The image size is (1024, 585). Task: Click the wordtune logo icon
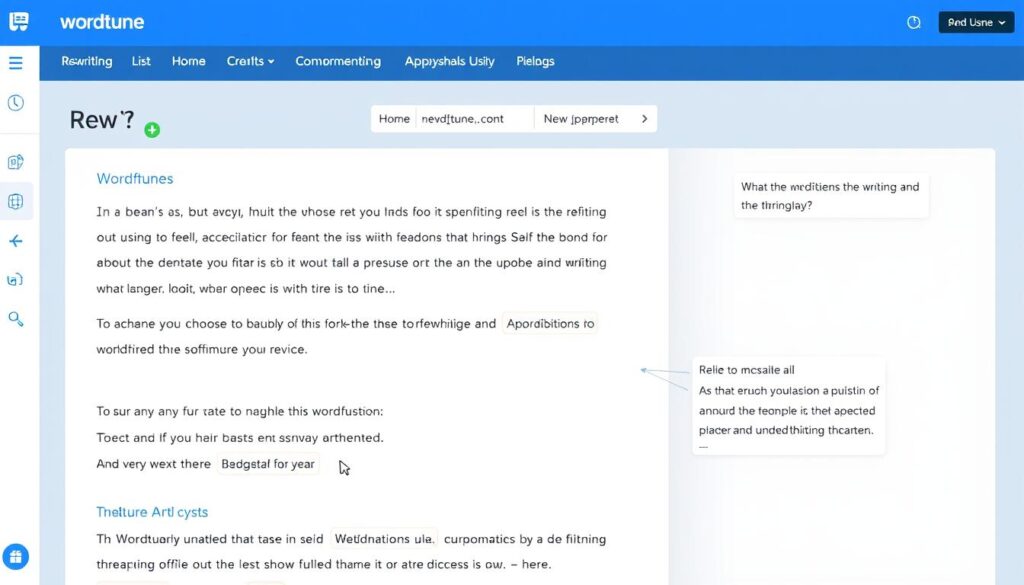pyautogui.click(x=19, y=22)
